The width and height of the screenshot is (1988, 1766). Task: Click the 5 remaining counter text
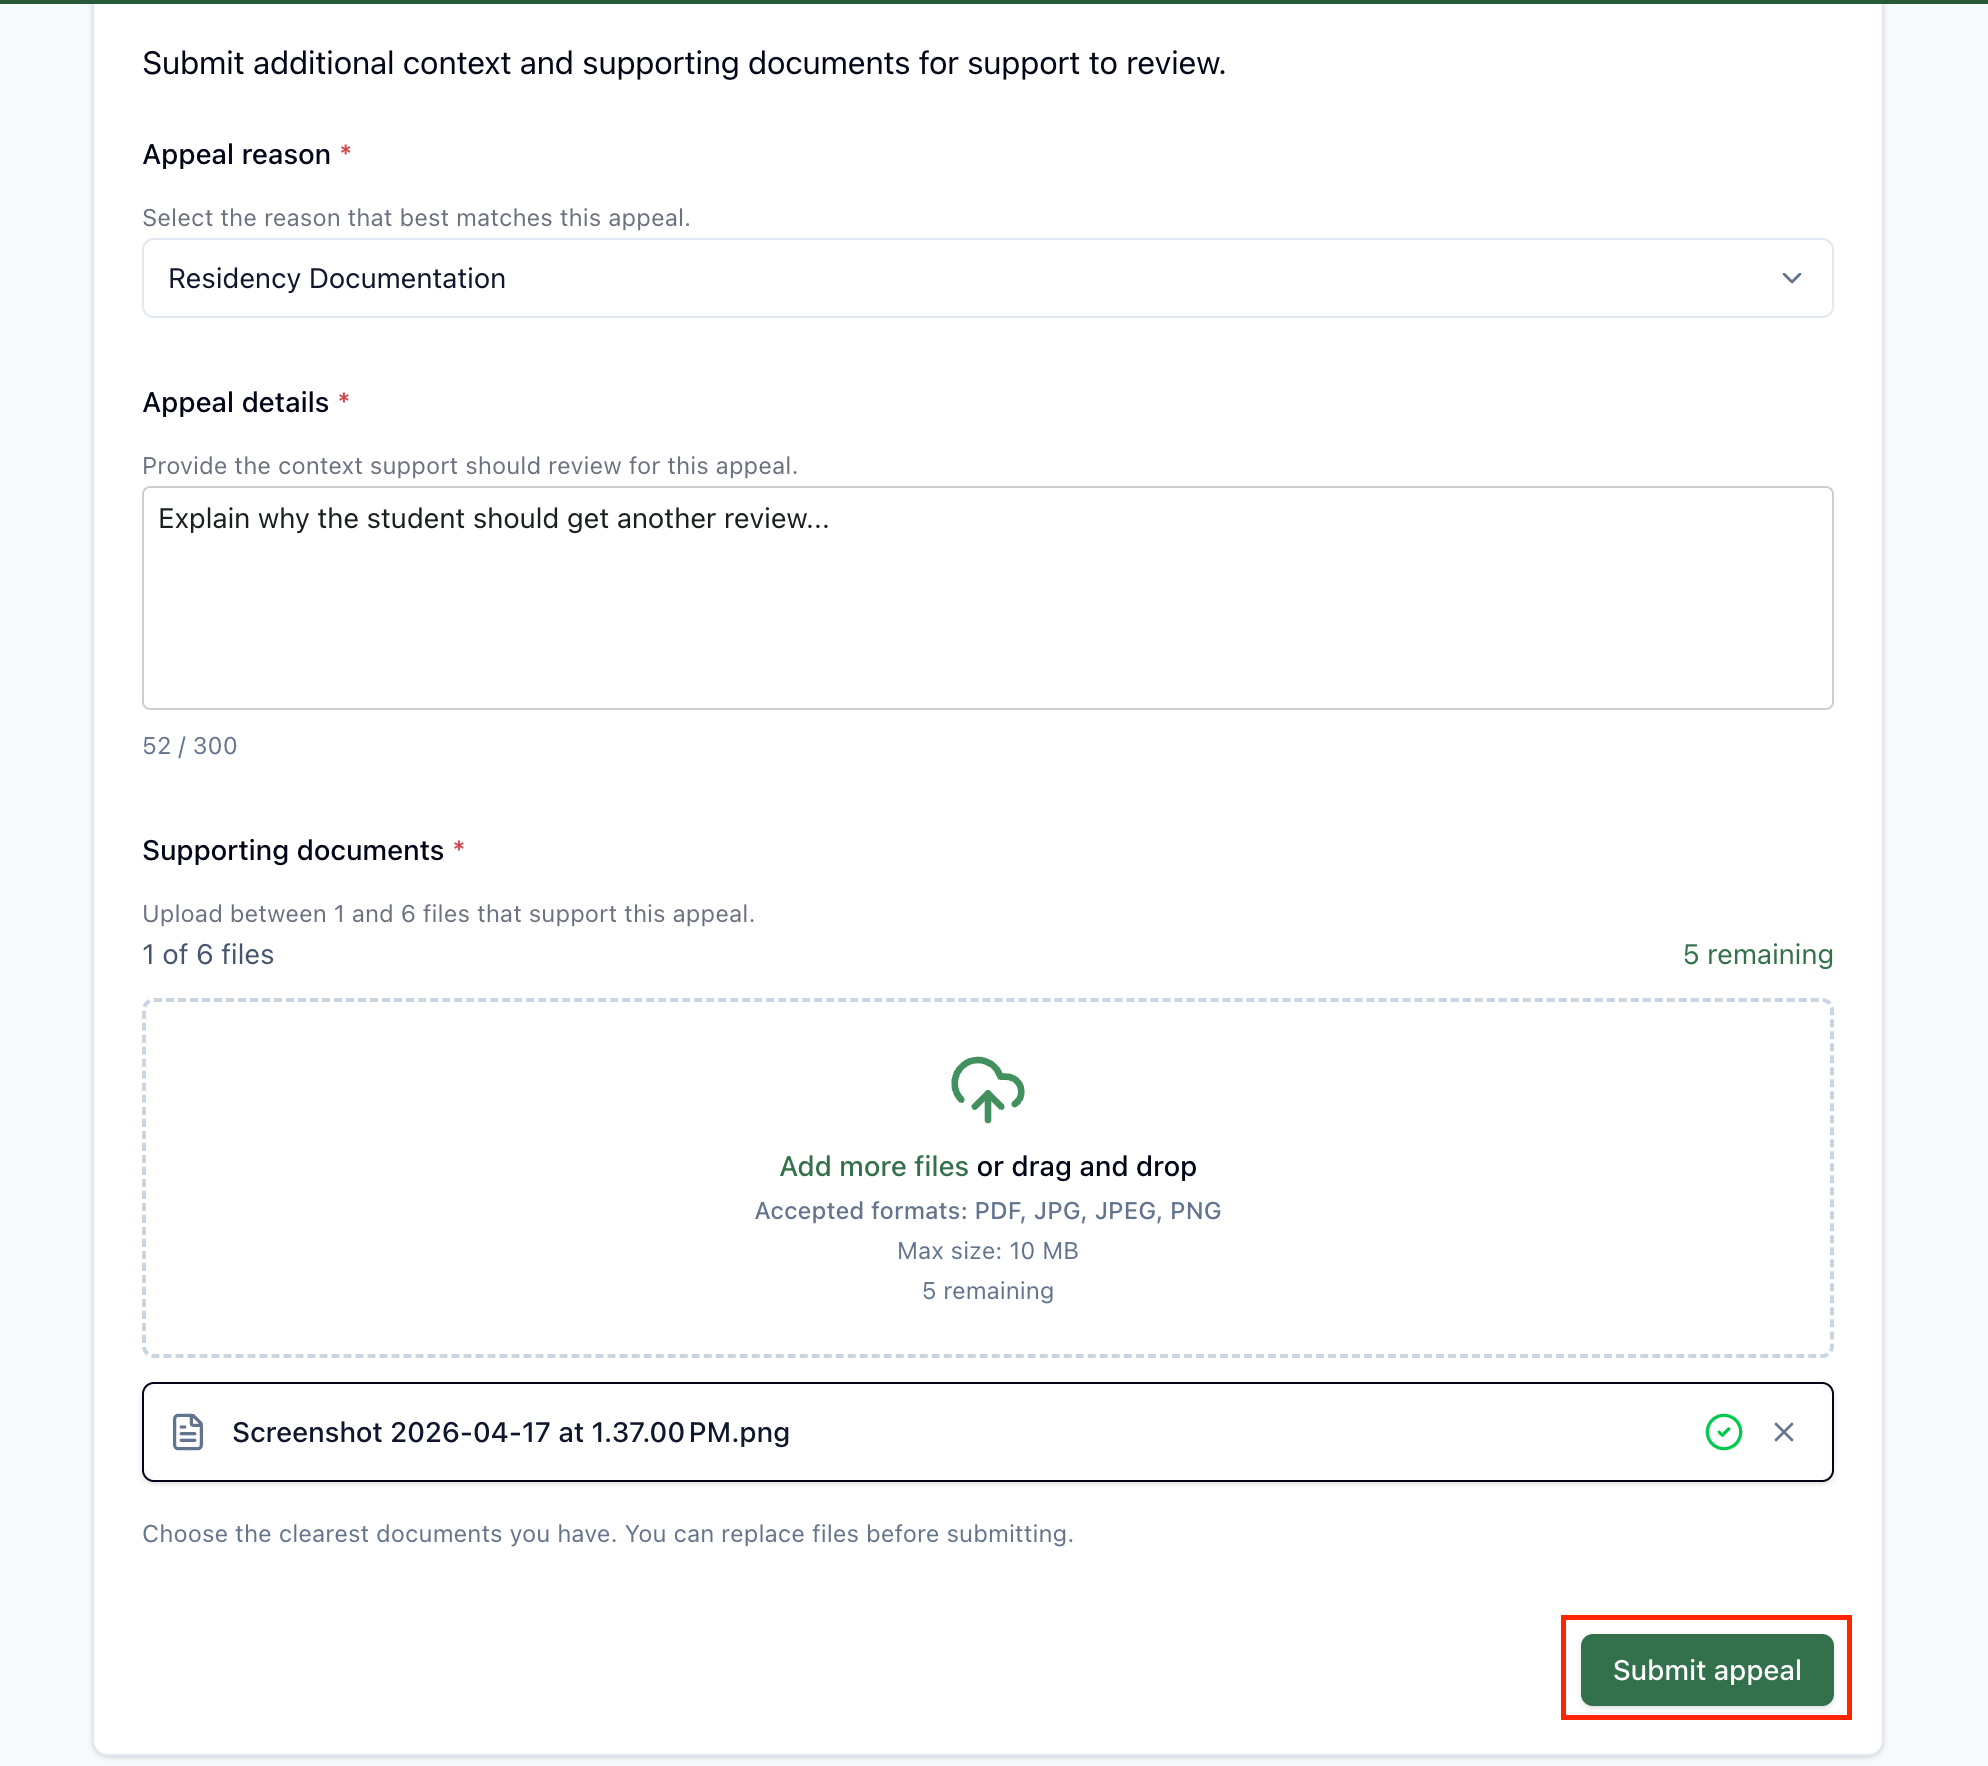pos(1757,954)
